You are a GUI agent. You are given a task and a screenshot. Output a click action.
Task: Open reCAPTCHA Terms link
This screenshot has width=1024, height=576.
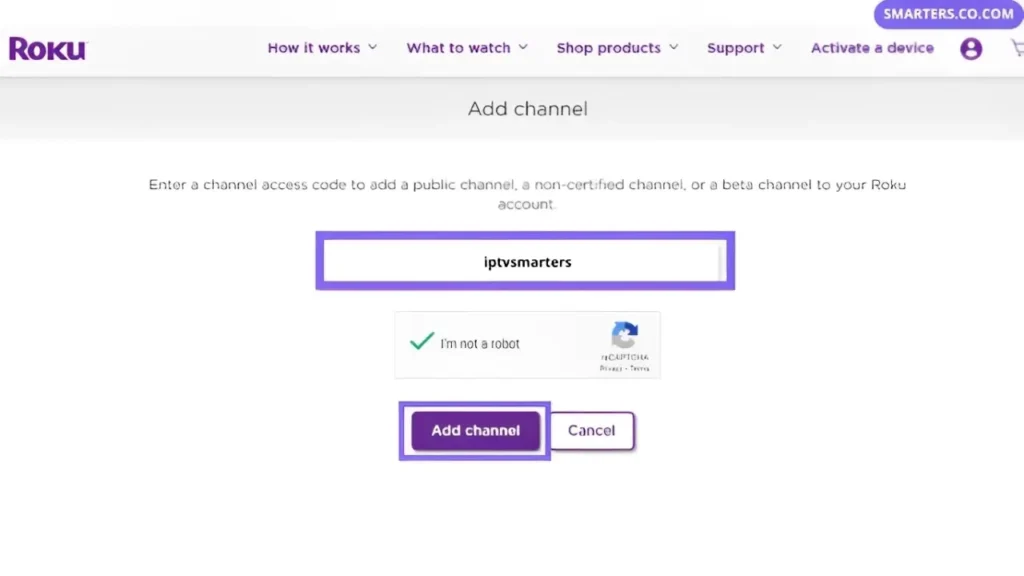639,369
